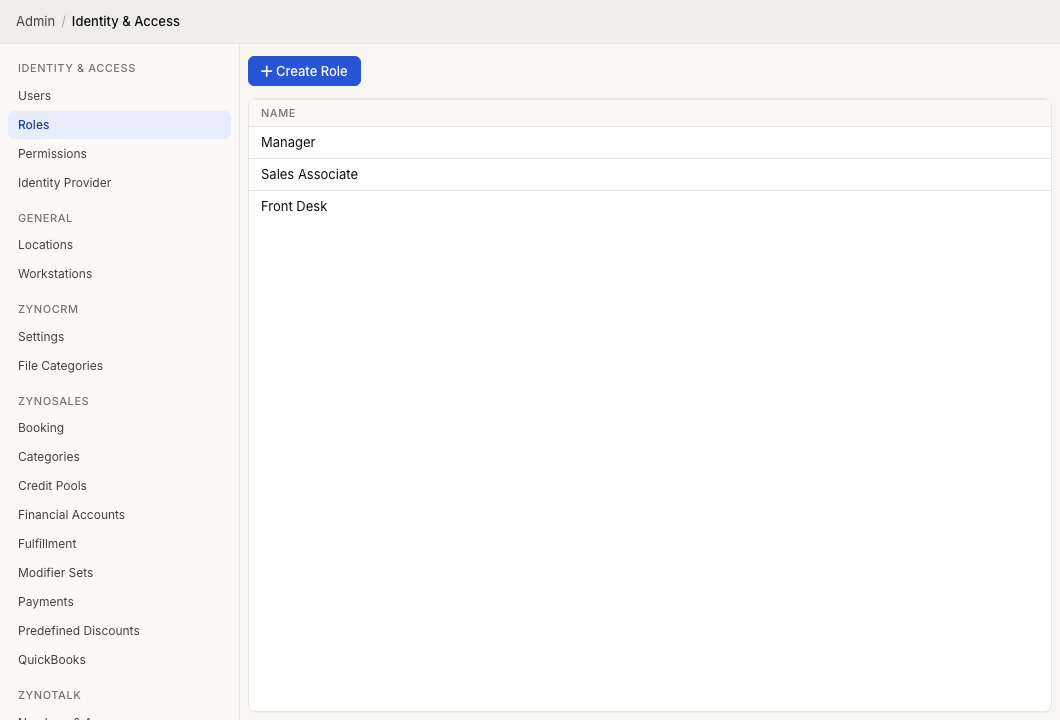1060x720 pixels.
Task: Open Payments settings
Action: point(120,602)
